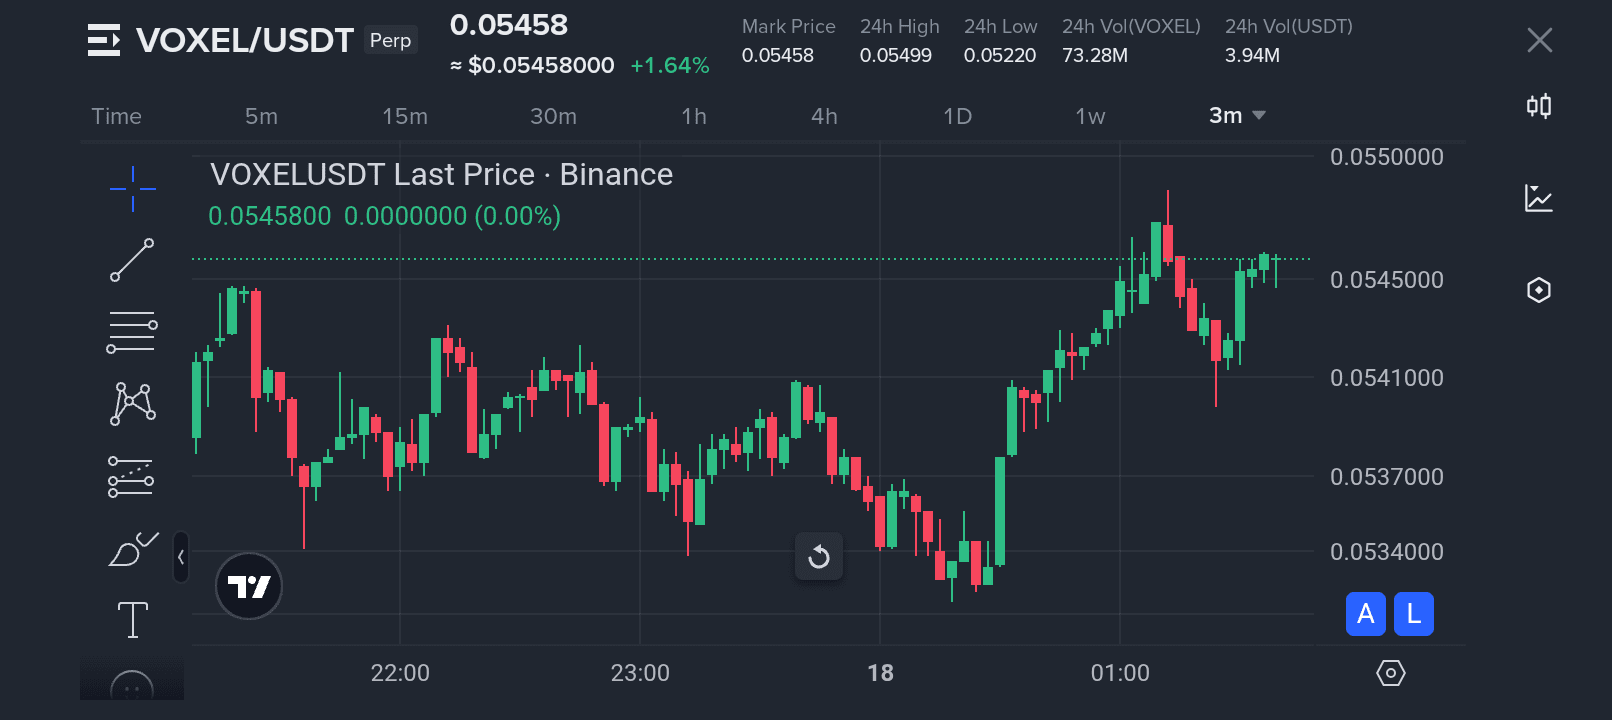Select the crosshair cursor tool

[x=132, y=188]
